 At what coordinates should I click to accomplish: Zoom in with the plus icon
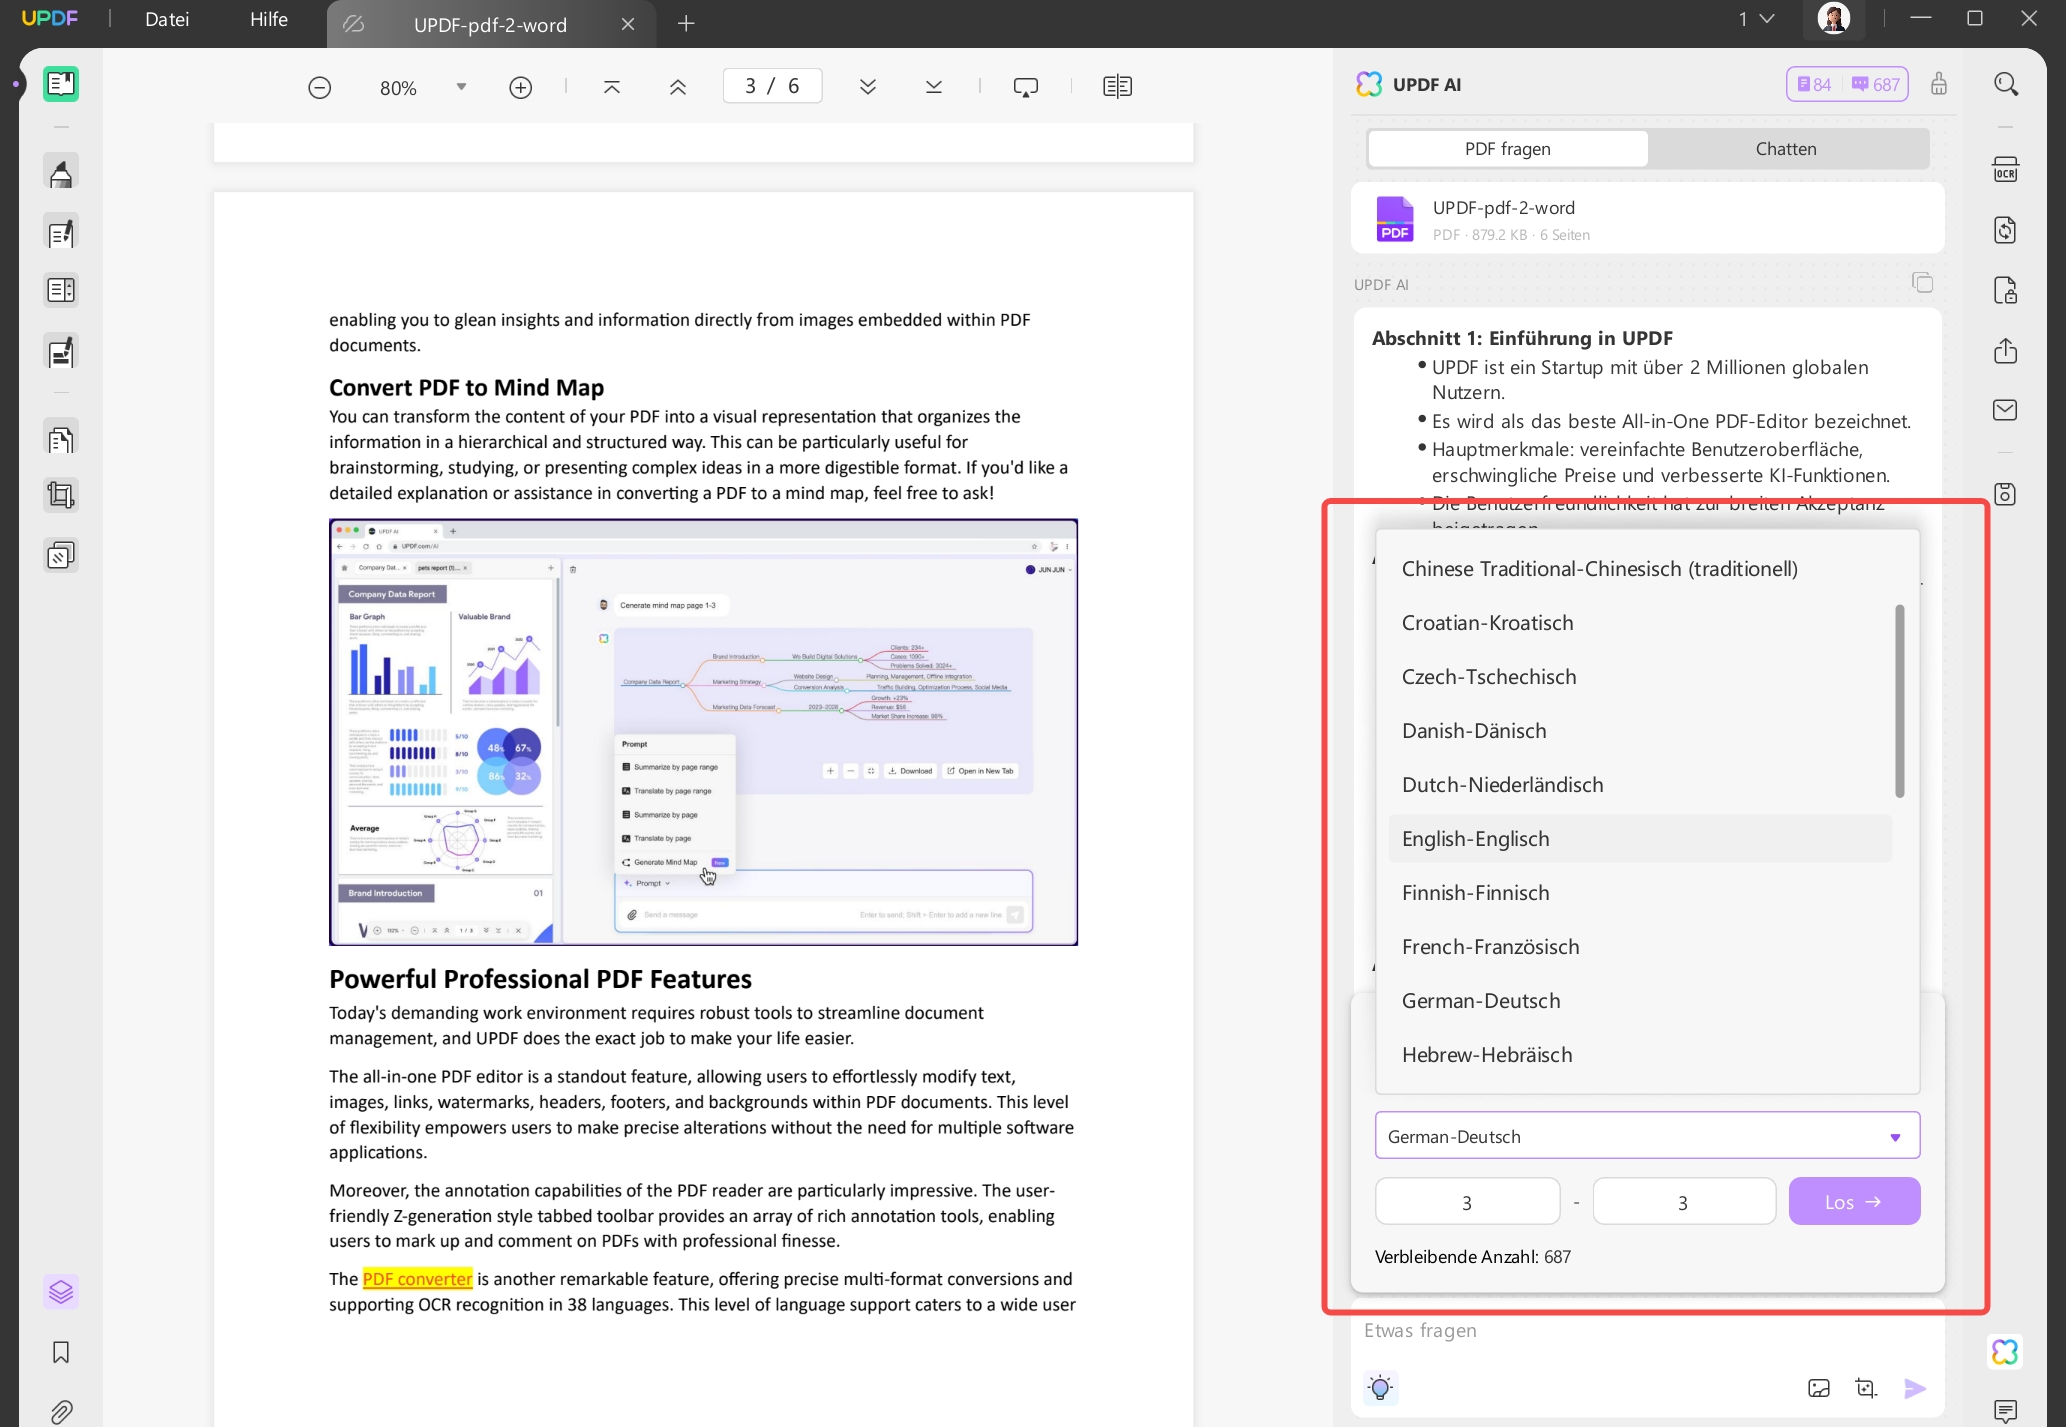coord(520,87)
